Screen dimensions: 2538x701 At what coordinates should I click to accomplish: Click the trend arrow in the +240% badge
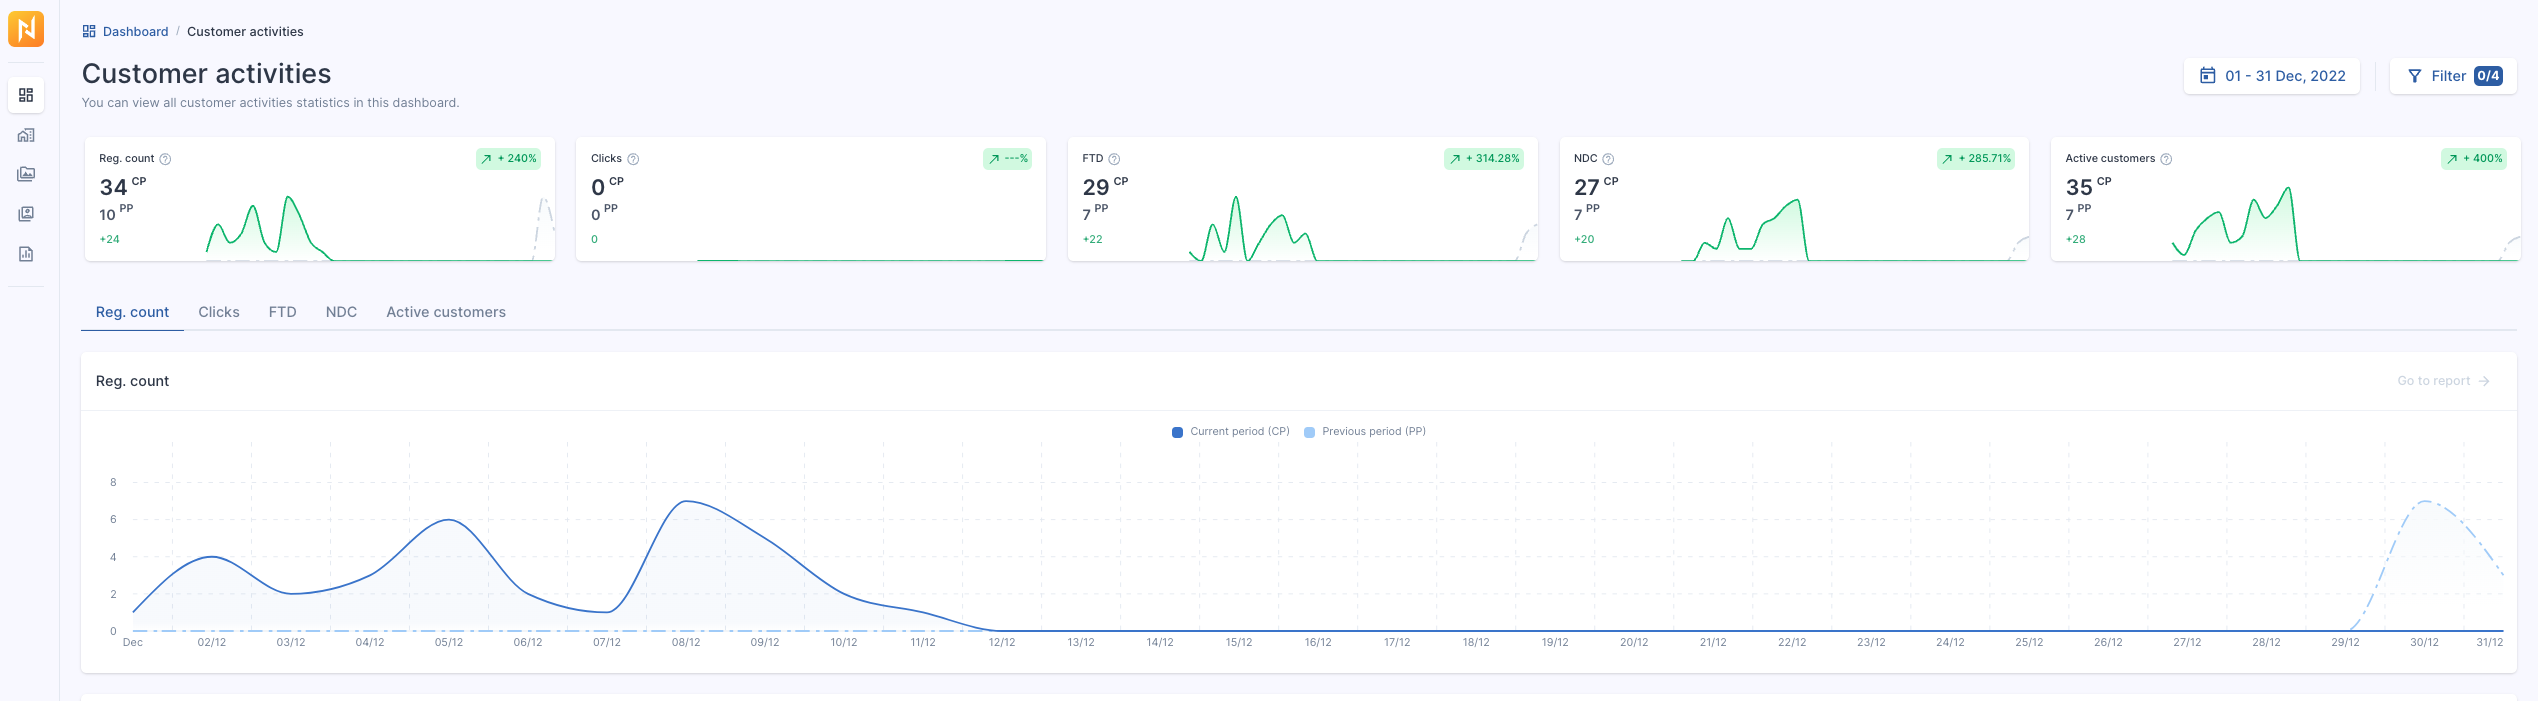tap(487, 159)
